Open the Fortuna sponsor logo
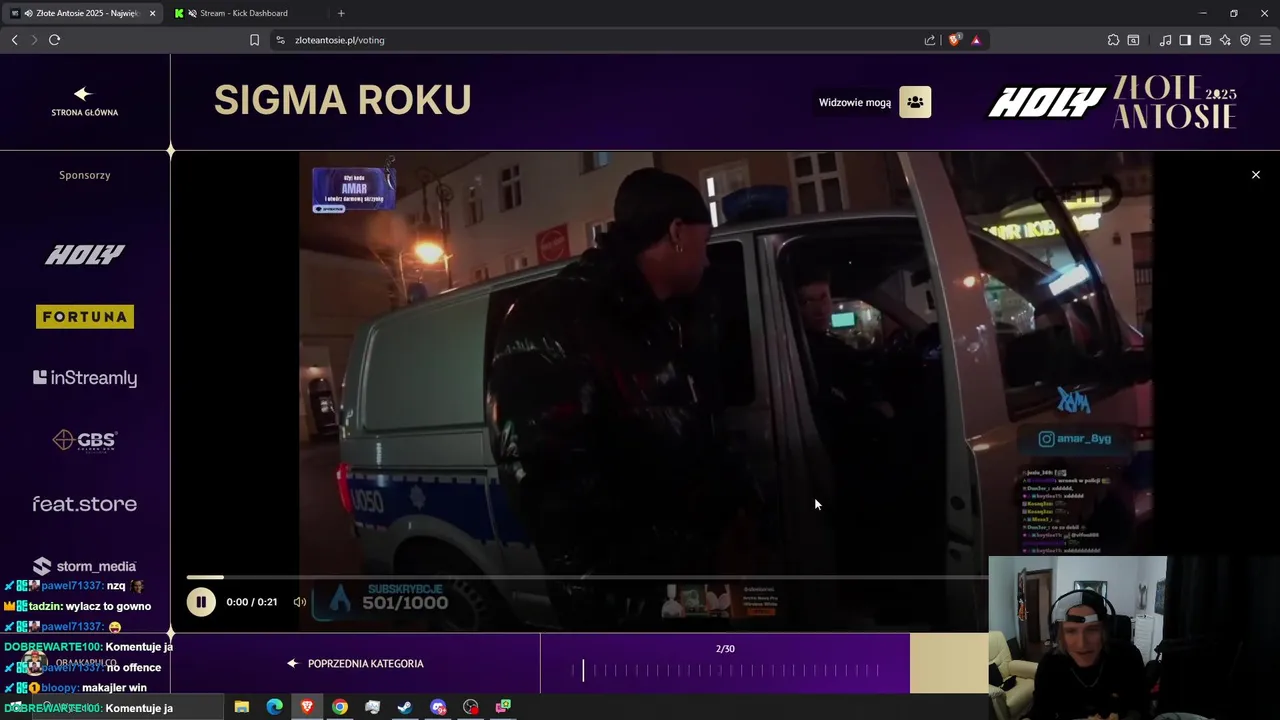The image size is (1280, 720). pos(85,317)
